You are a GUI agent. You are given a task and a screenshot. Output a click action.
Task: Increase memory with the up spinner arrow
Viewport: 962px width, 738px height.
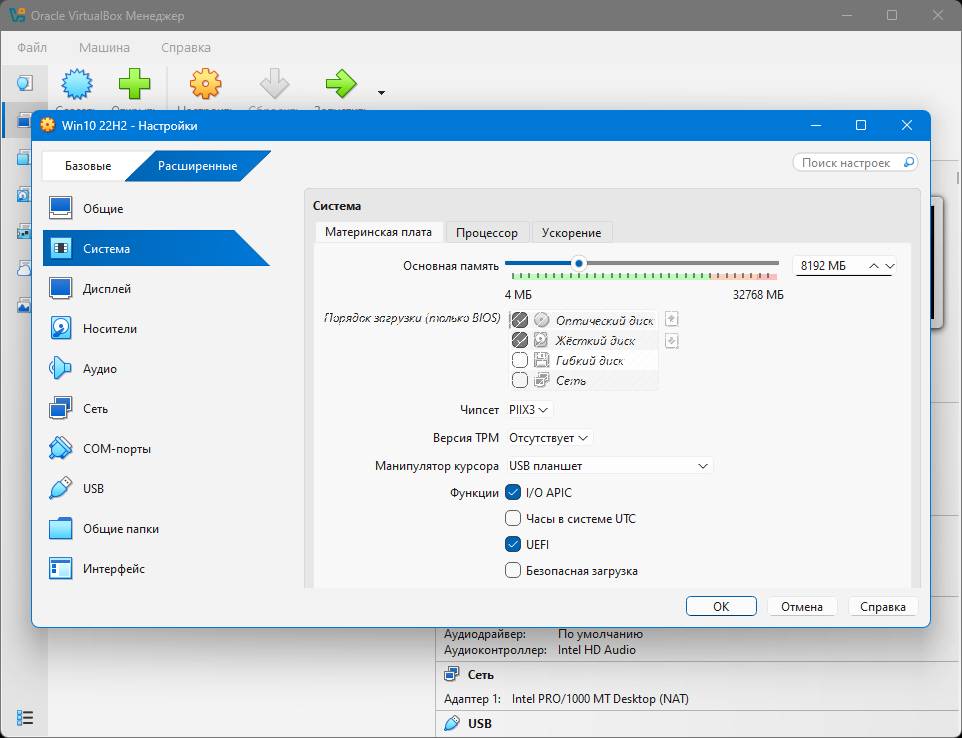[x=874, y=266]
